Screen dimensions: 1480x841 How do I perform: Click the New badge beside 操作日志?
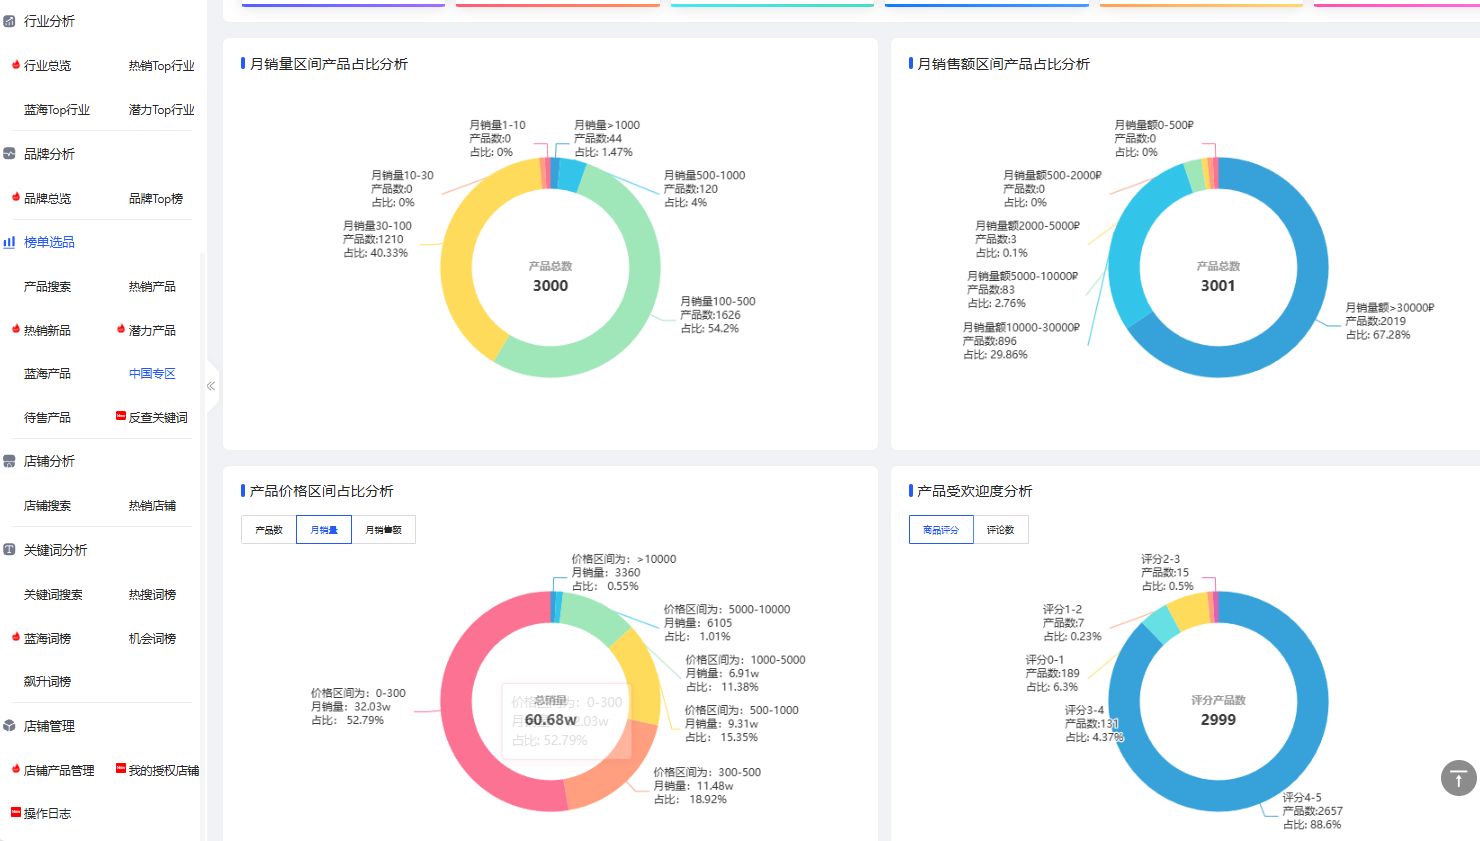(16, 812)
